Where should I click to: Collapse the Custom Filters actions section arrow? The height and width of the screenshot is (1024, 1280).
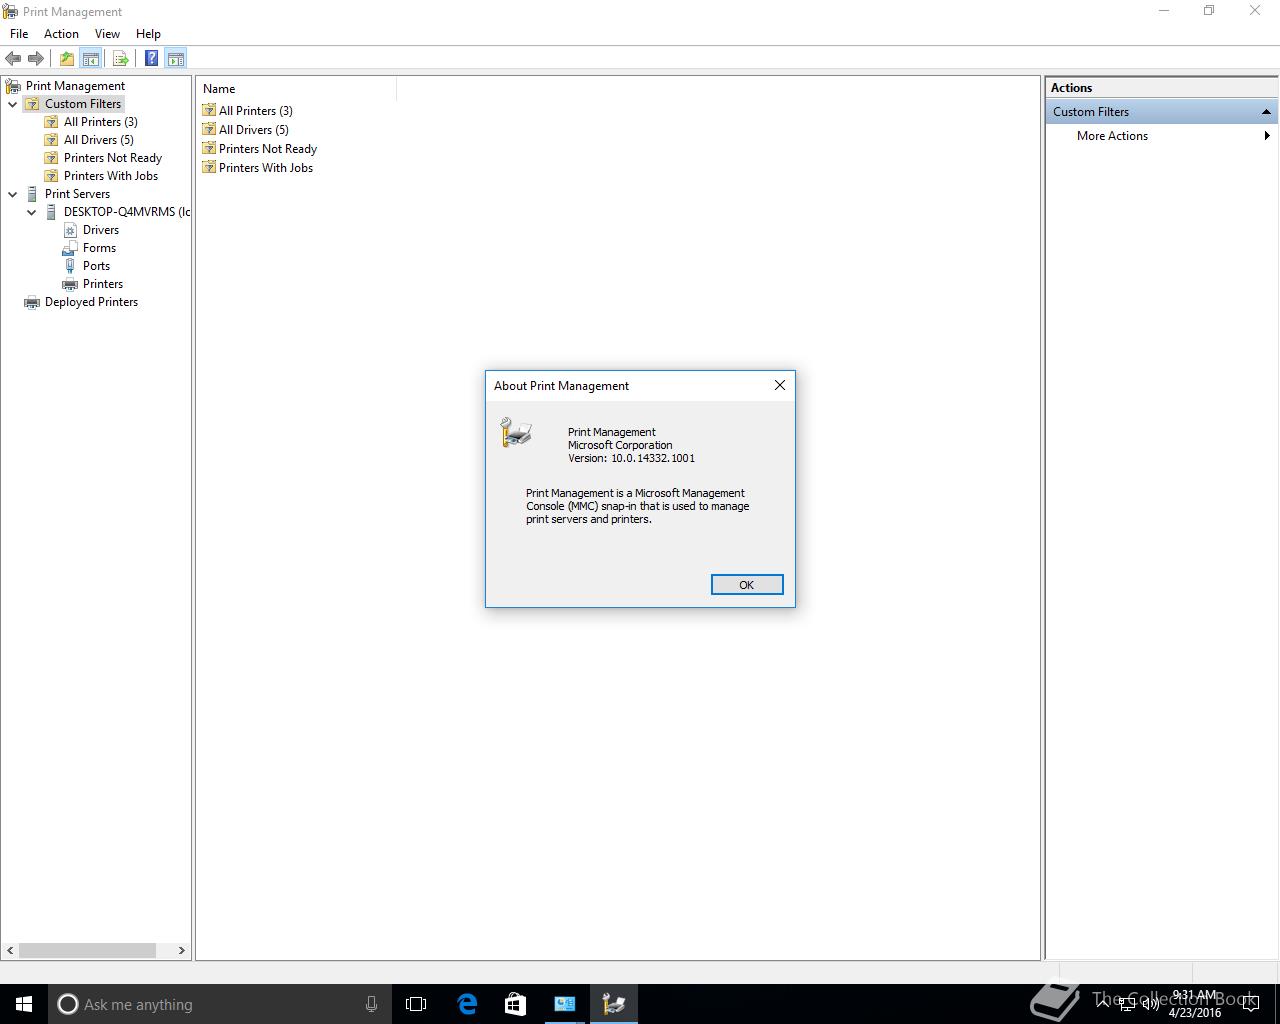click(x=1266, y=112)
